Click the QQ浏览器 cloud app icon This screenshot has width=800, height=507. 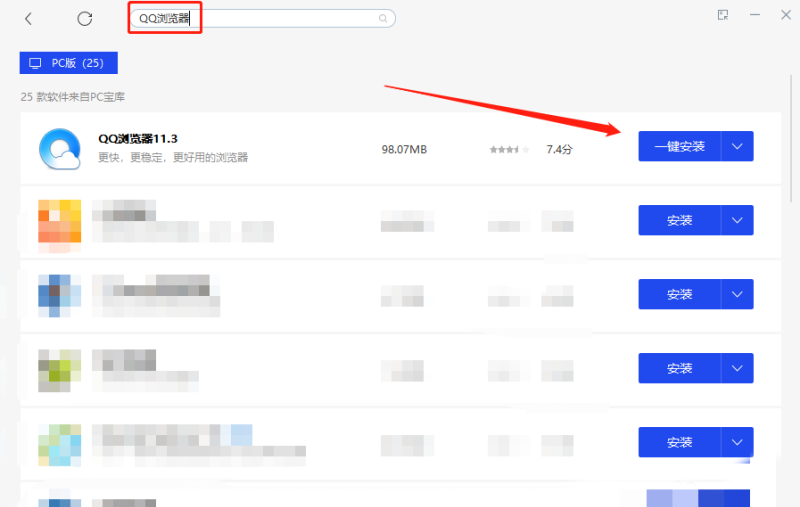[x=60, y=149]
